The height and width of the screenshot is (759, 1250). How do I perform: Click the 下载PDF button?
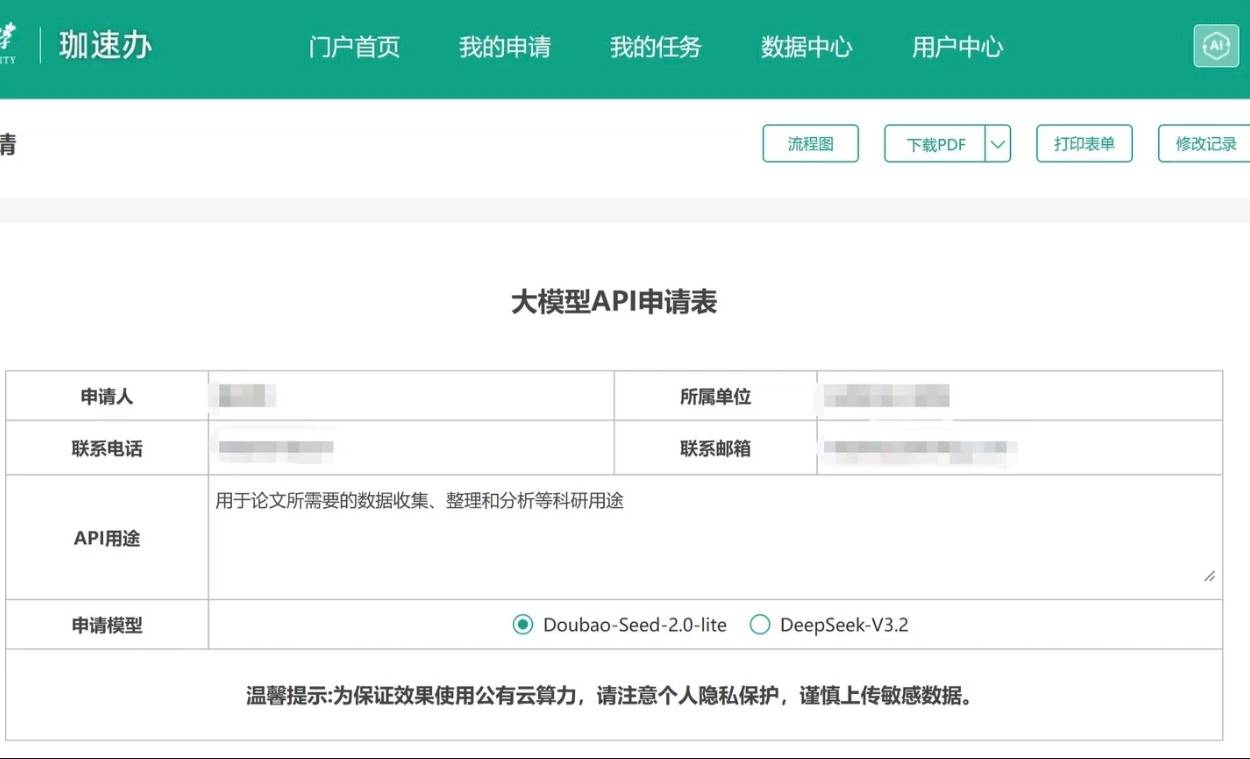935,144
